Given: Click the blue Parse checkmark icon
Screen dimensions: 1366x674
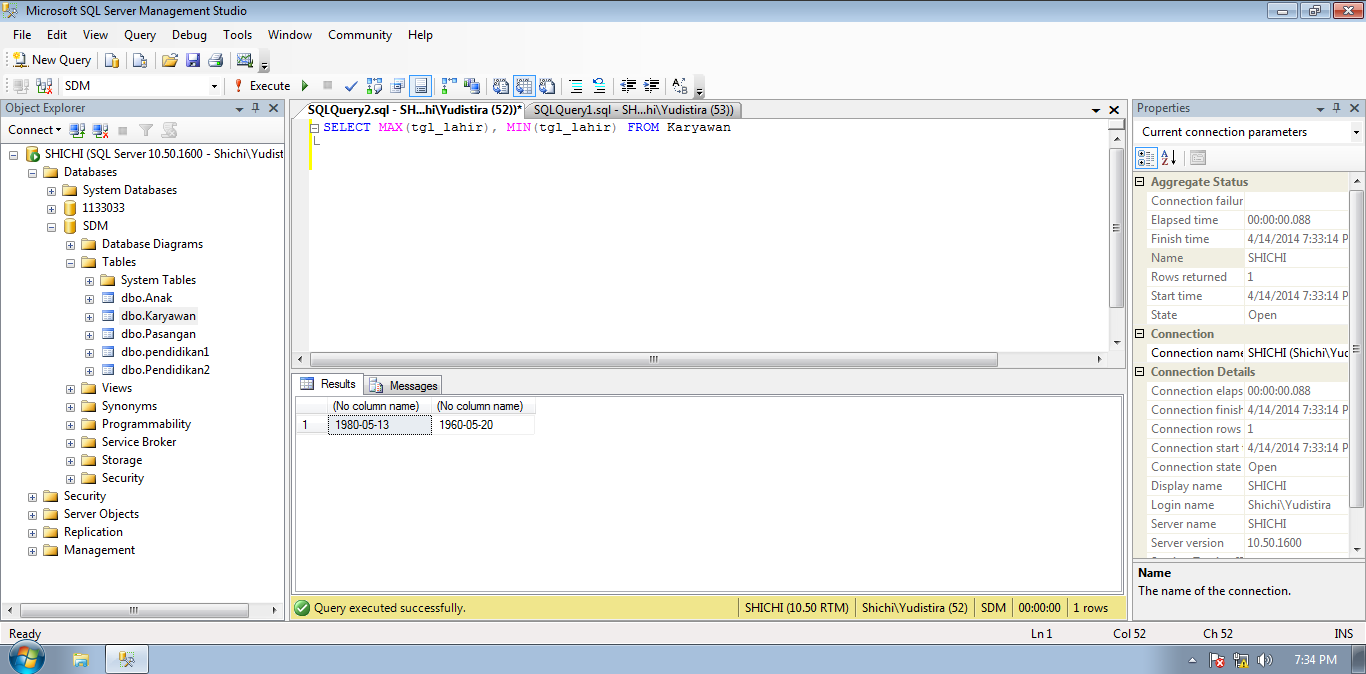Looking at the screenshot, I should click(x=351, y=86).
